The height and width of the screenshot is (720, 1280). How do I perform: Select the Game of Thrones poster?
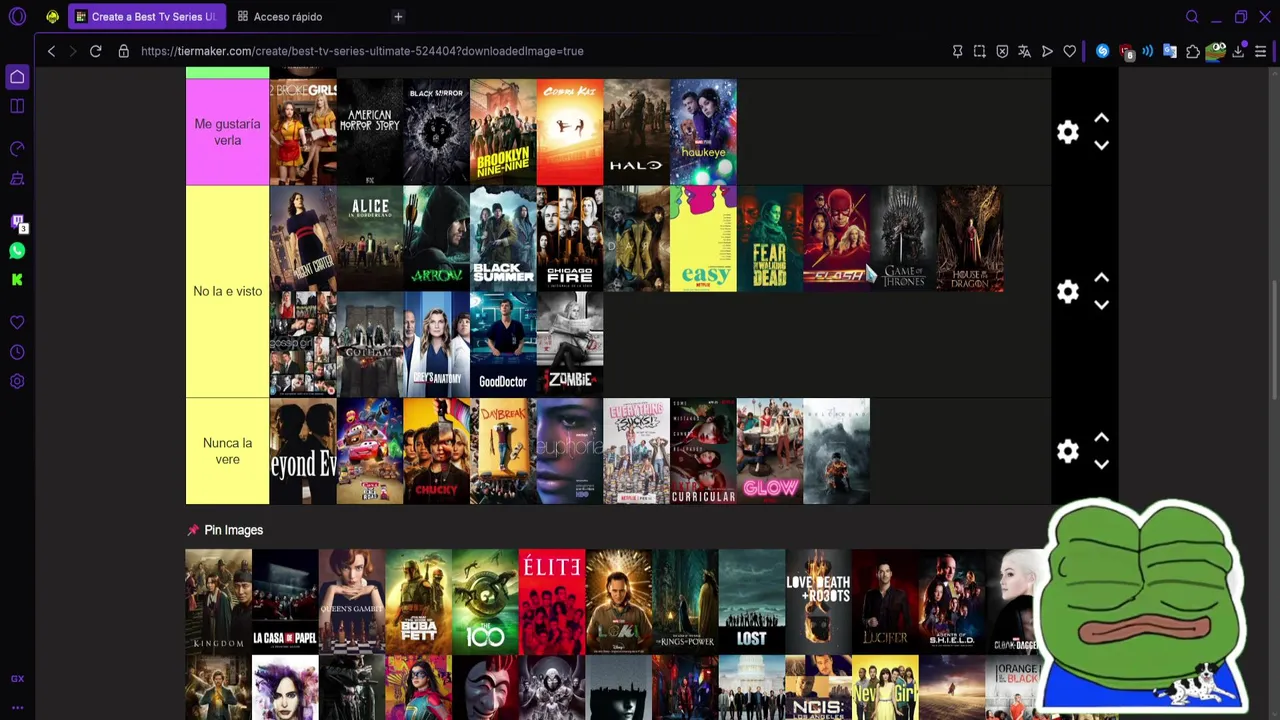pos(903,238)
